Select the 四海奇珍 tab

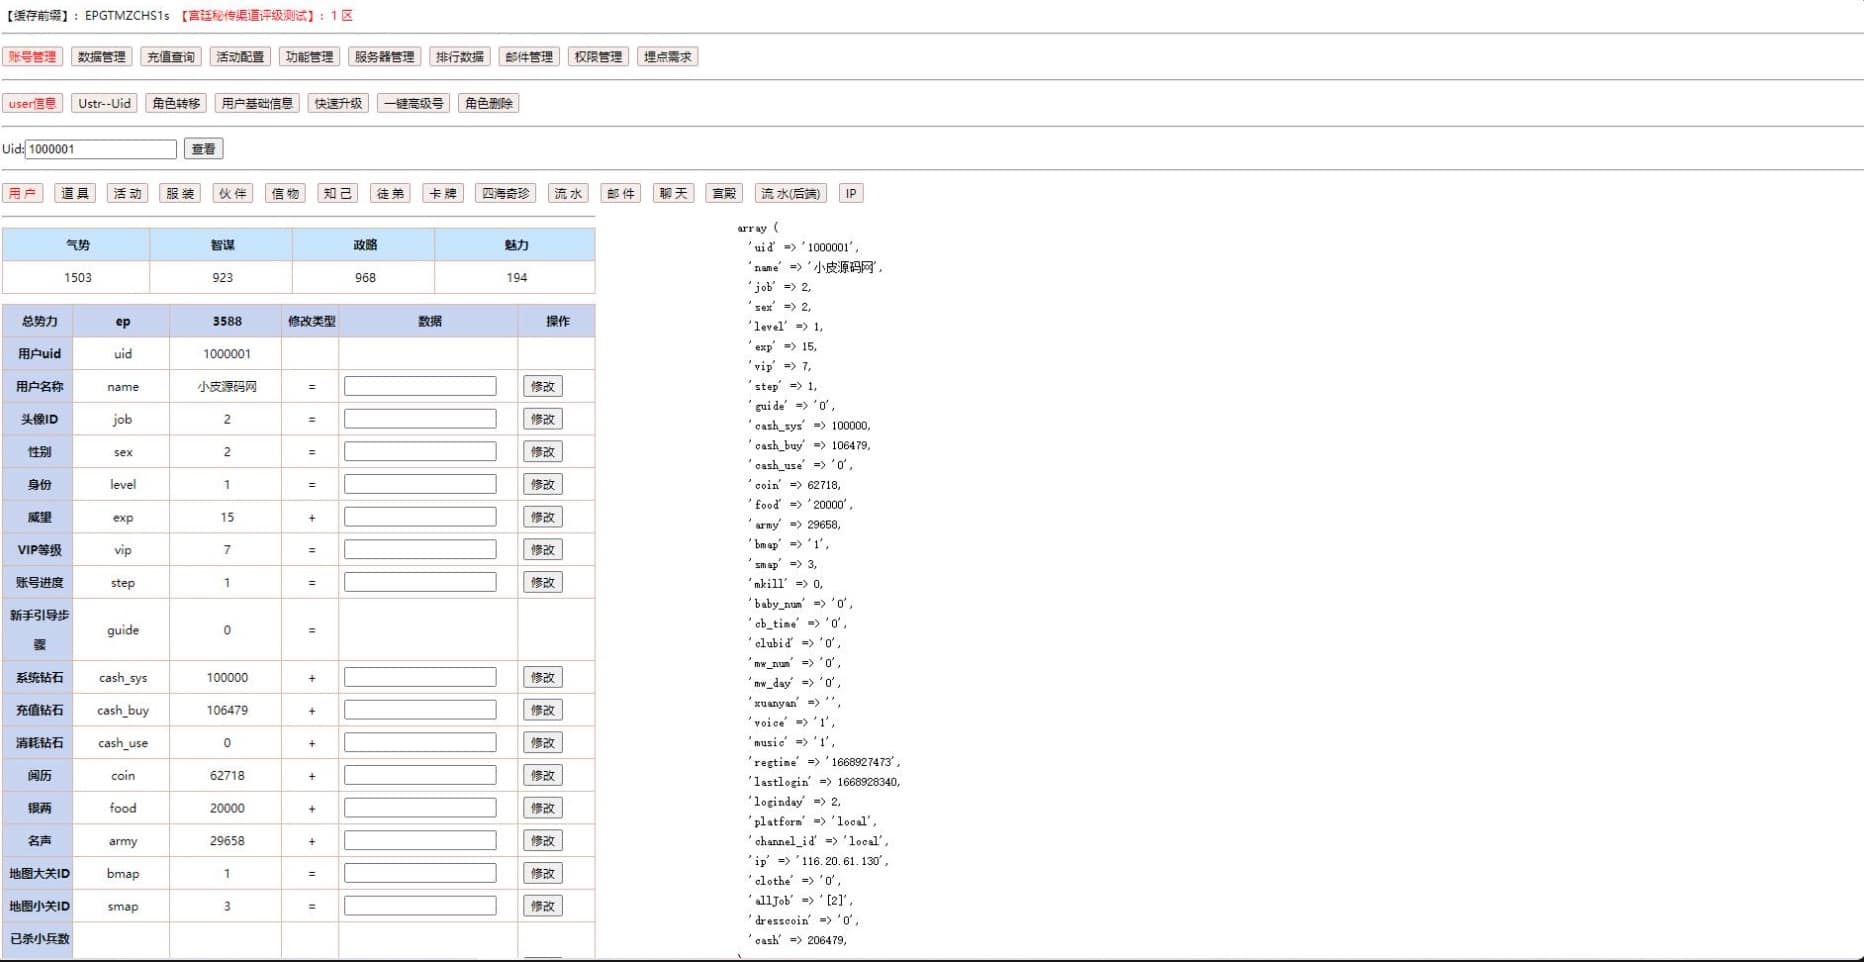(x=505, y=193)
